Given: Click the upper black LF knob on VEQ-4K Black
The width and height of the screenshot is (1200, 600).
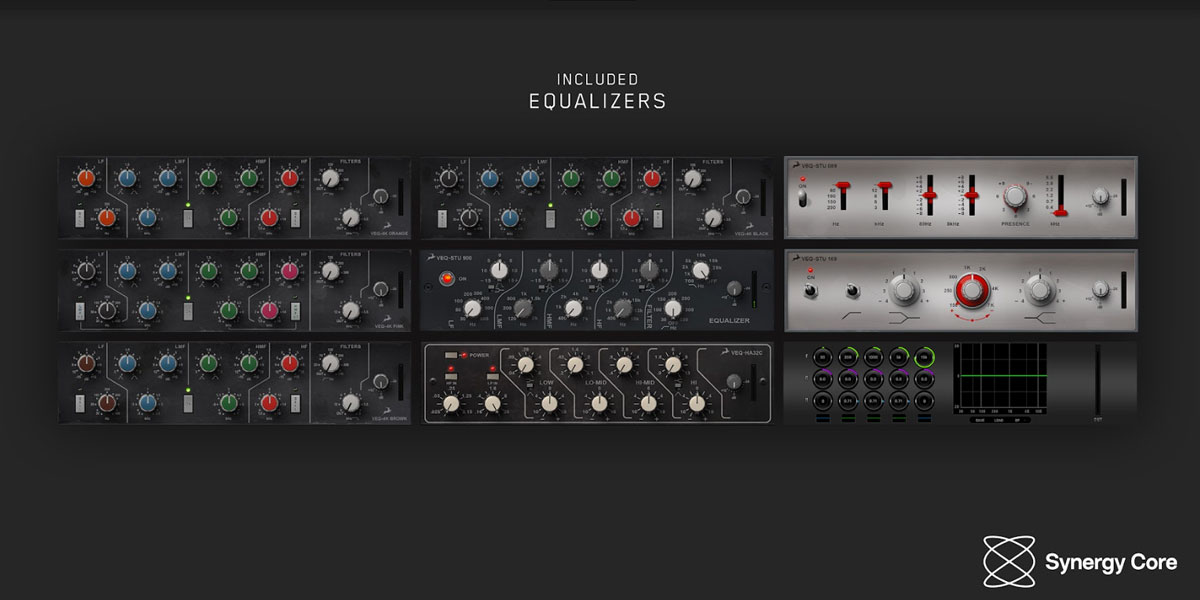Looking at the screenshot, I should (450, 179).
